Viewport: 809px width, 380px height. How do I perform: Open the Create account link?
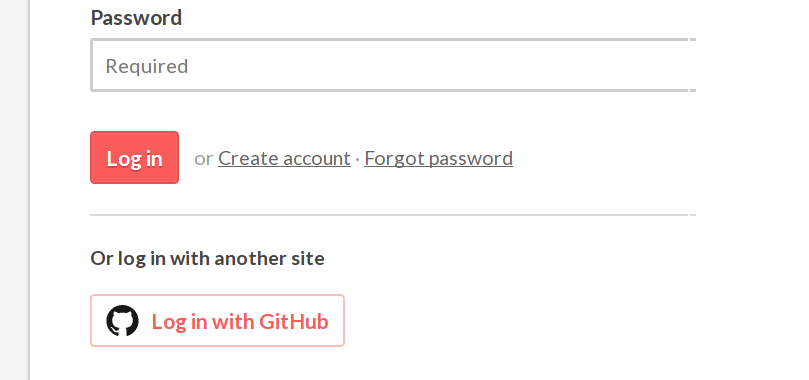pos(284,158)
